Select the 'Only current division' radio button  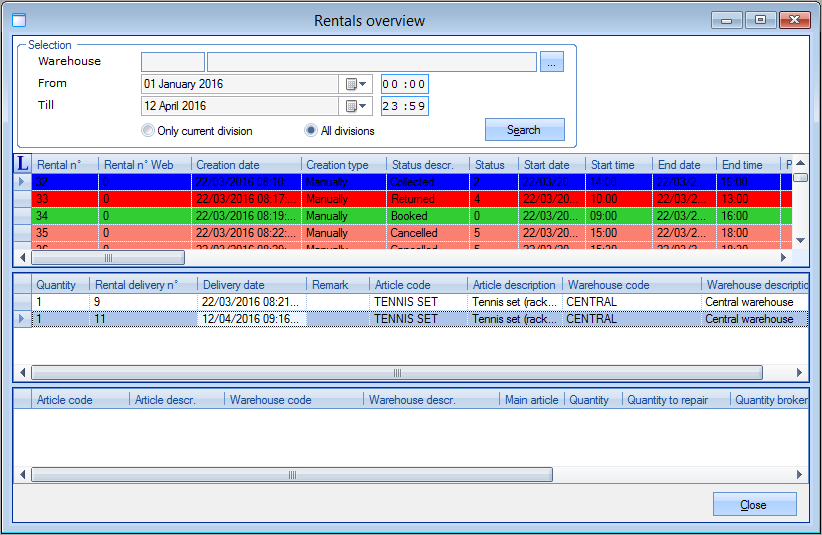click(148, 130)
